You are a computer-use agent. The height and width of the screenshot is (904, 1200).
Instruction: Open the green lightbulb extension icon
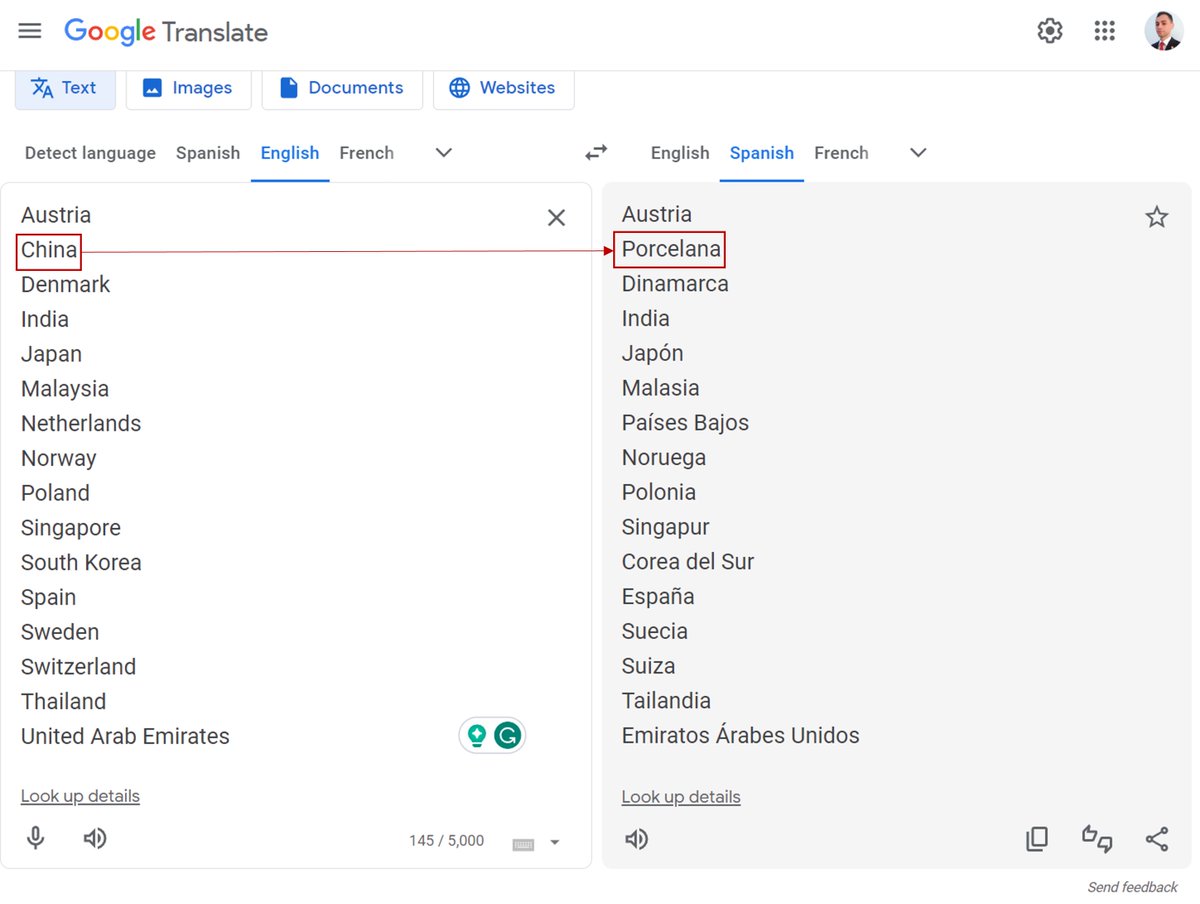[x=477, y=736]
